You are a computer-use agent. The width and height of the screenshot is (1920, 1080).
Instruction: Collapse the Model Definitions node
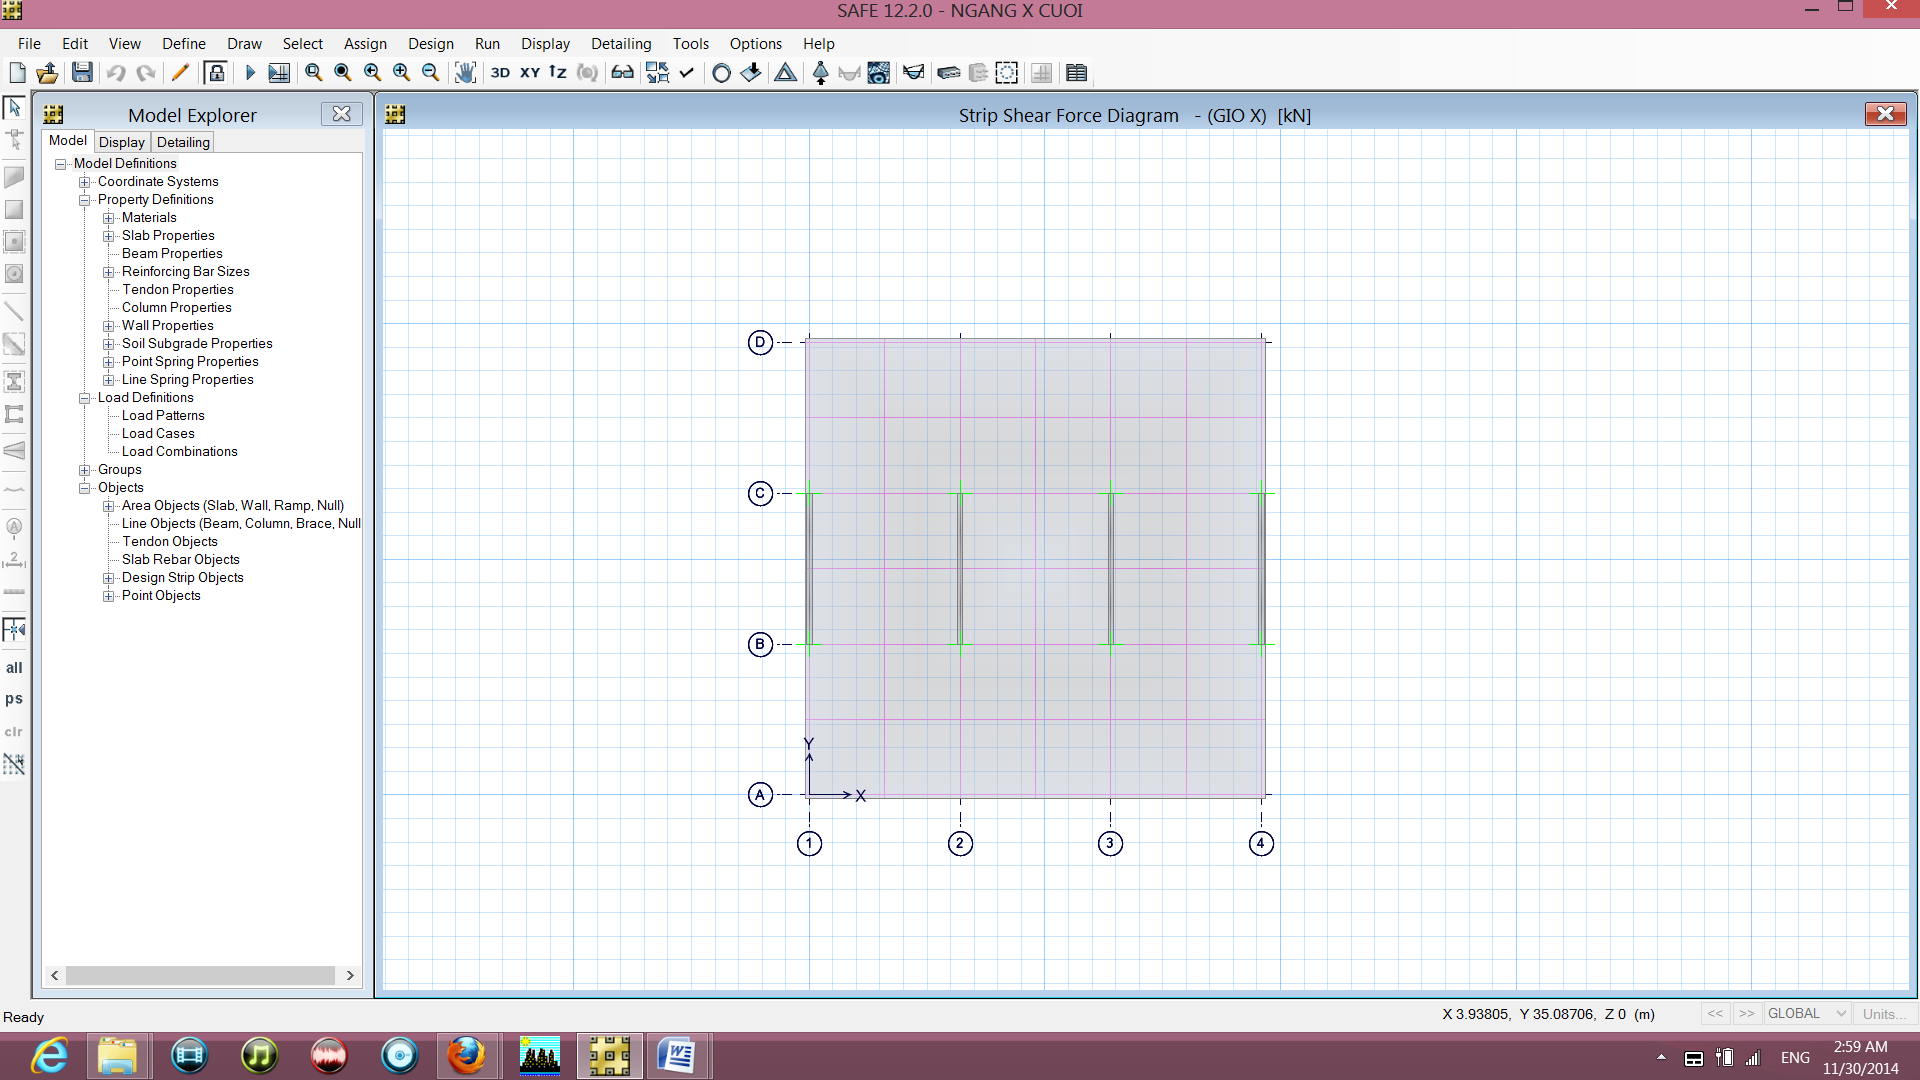pos(60,164)
